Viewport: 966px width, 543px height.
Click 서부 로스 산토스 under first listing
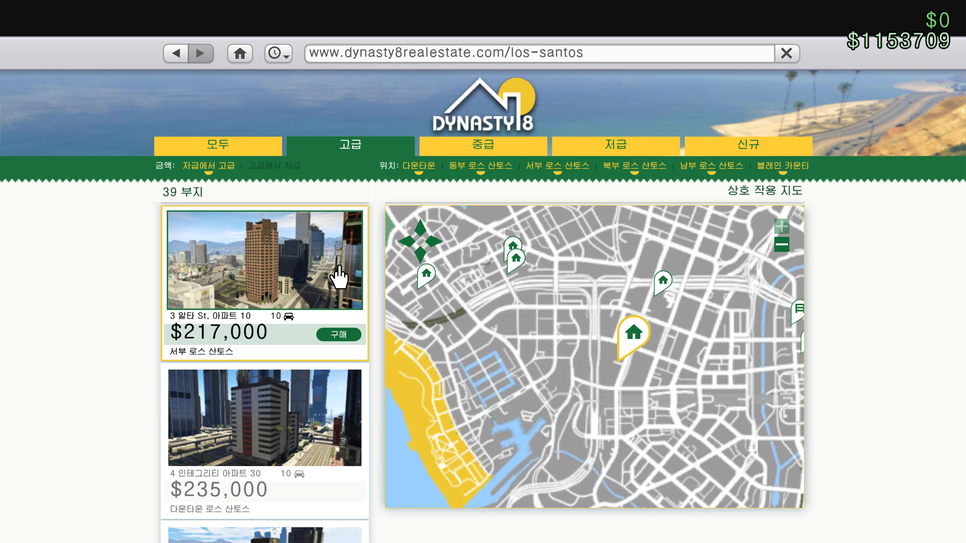tap(201, 352)
